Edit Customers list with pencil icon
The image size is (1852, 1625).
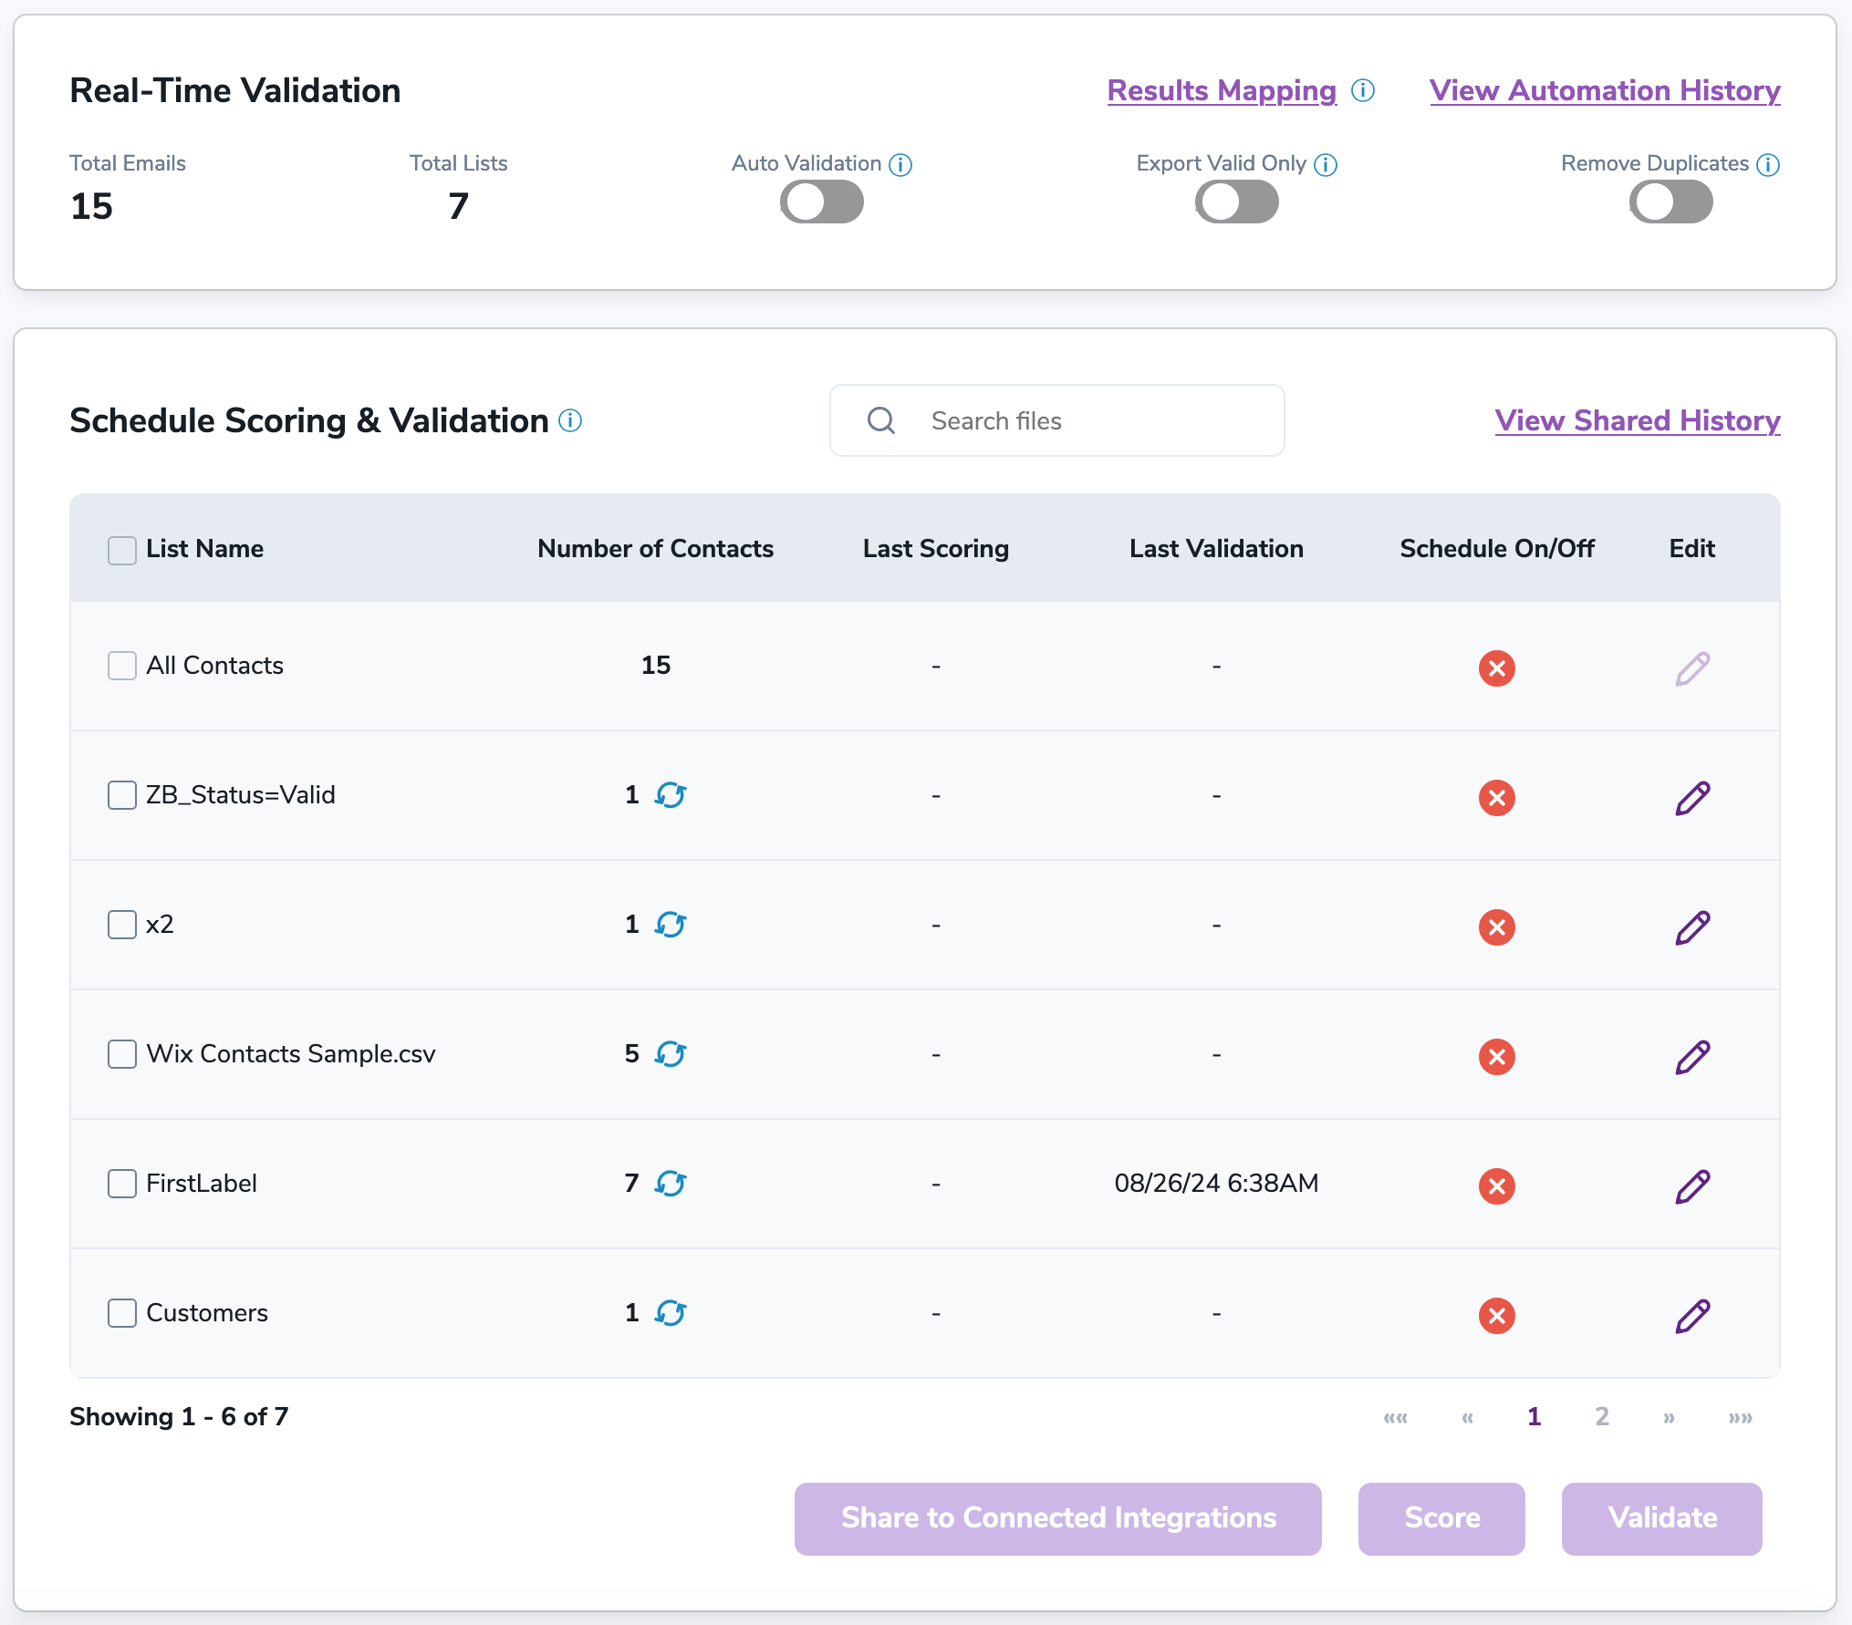(x=1692, y=1316)
